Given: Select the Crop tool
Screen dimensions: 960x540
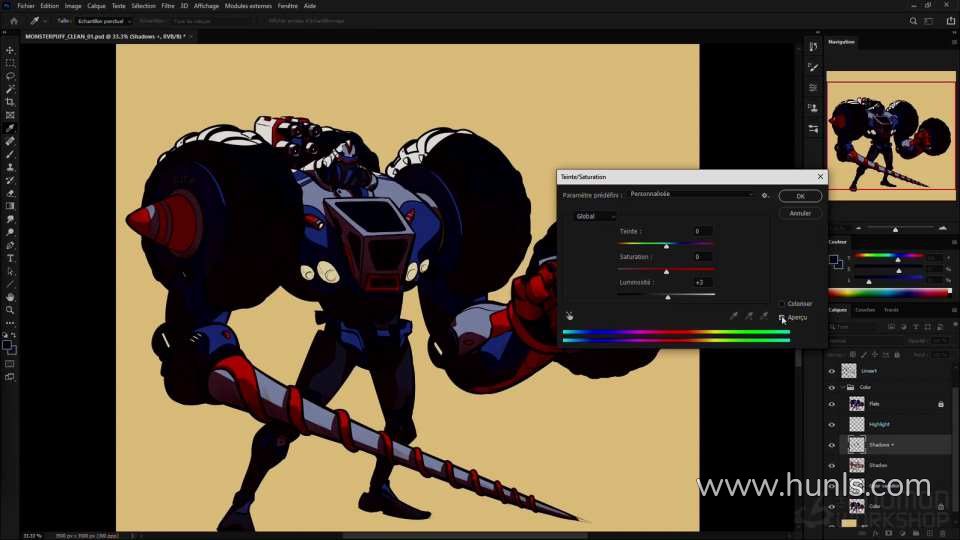Looking at the screenshot, I should pyautogui.click(x=10, y=102).
